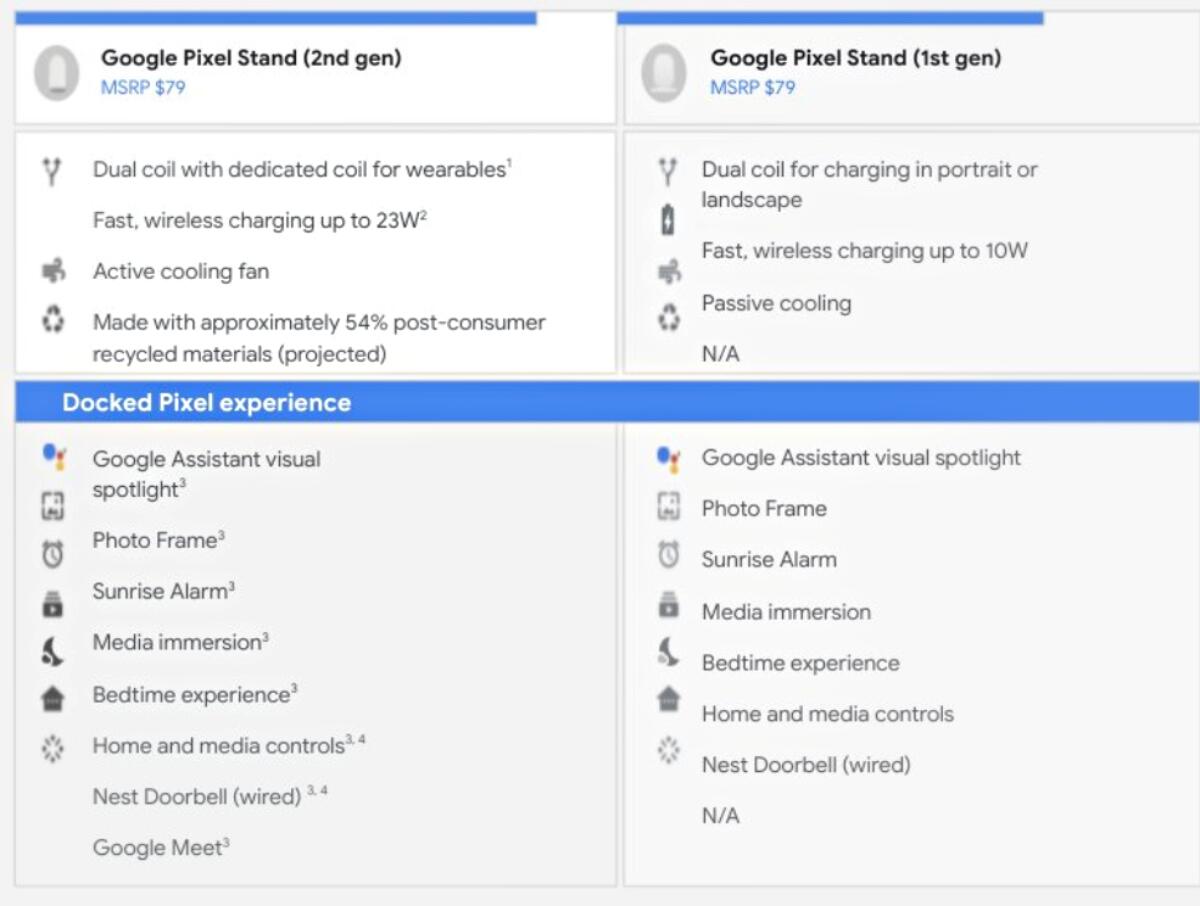The height and width of the screenshot is (906, 1200).
Task: Click the Pixel Stand 2nd gen product thumbnail
Action: point(56,73)
